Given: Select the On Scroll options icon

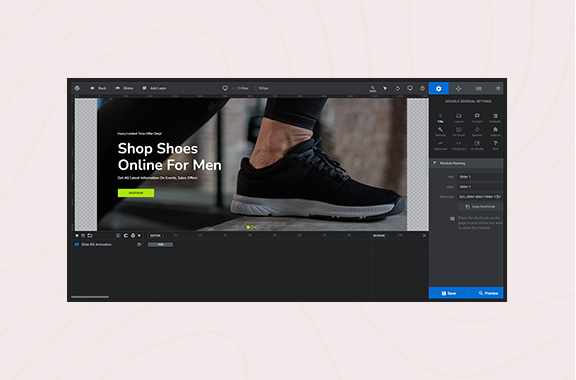Looking at the screenshot, I should [458, 132].
